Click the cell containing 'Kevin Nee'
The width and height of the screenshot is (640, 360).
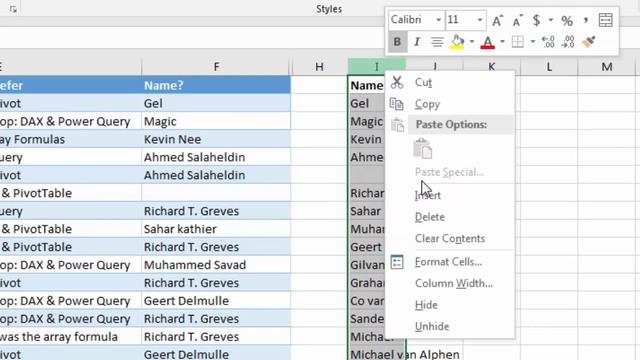click(216, 139)
